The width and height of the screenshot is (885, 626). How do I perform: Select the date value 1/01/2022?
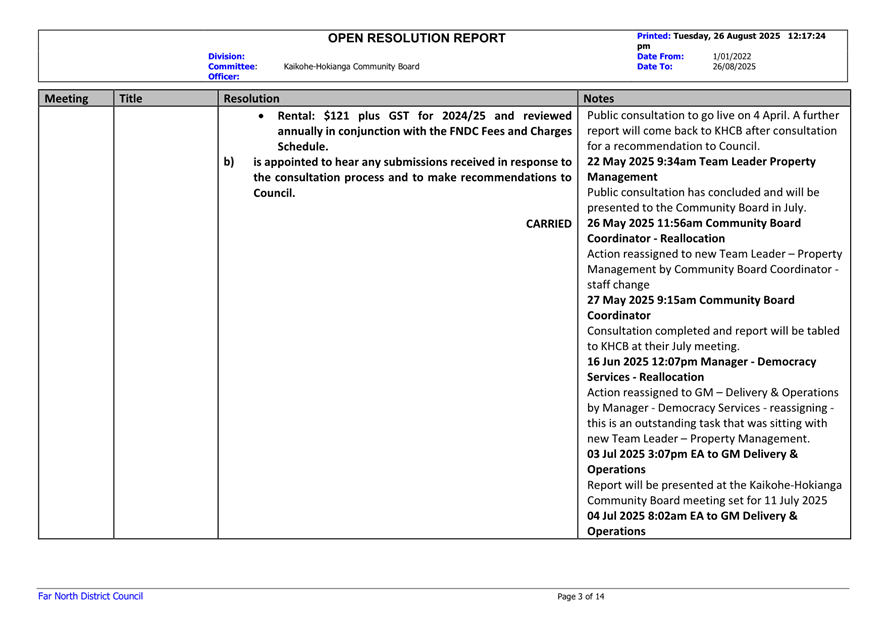coord(731,56)
